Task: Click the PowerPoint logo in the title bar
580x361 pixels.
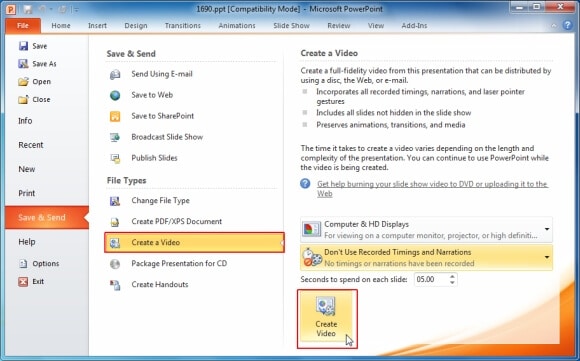Action: click(11, 9)
